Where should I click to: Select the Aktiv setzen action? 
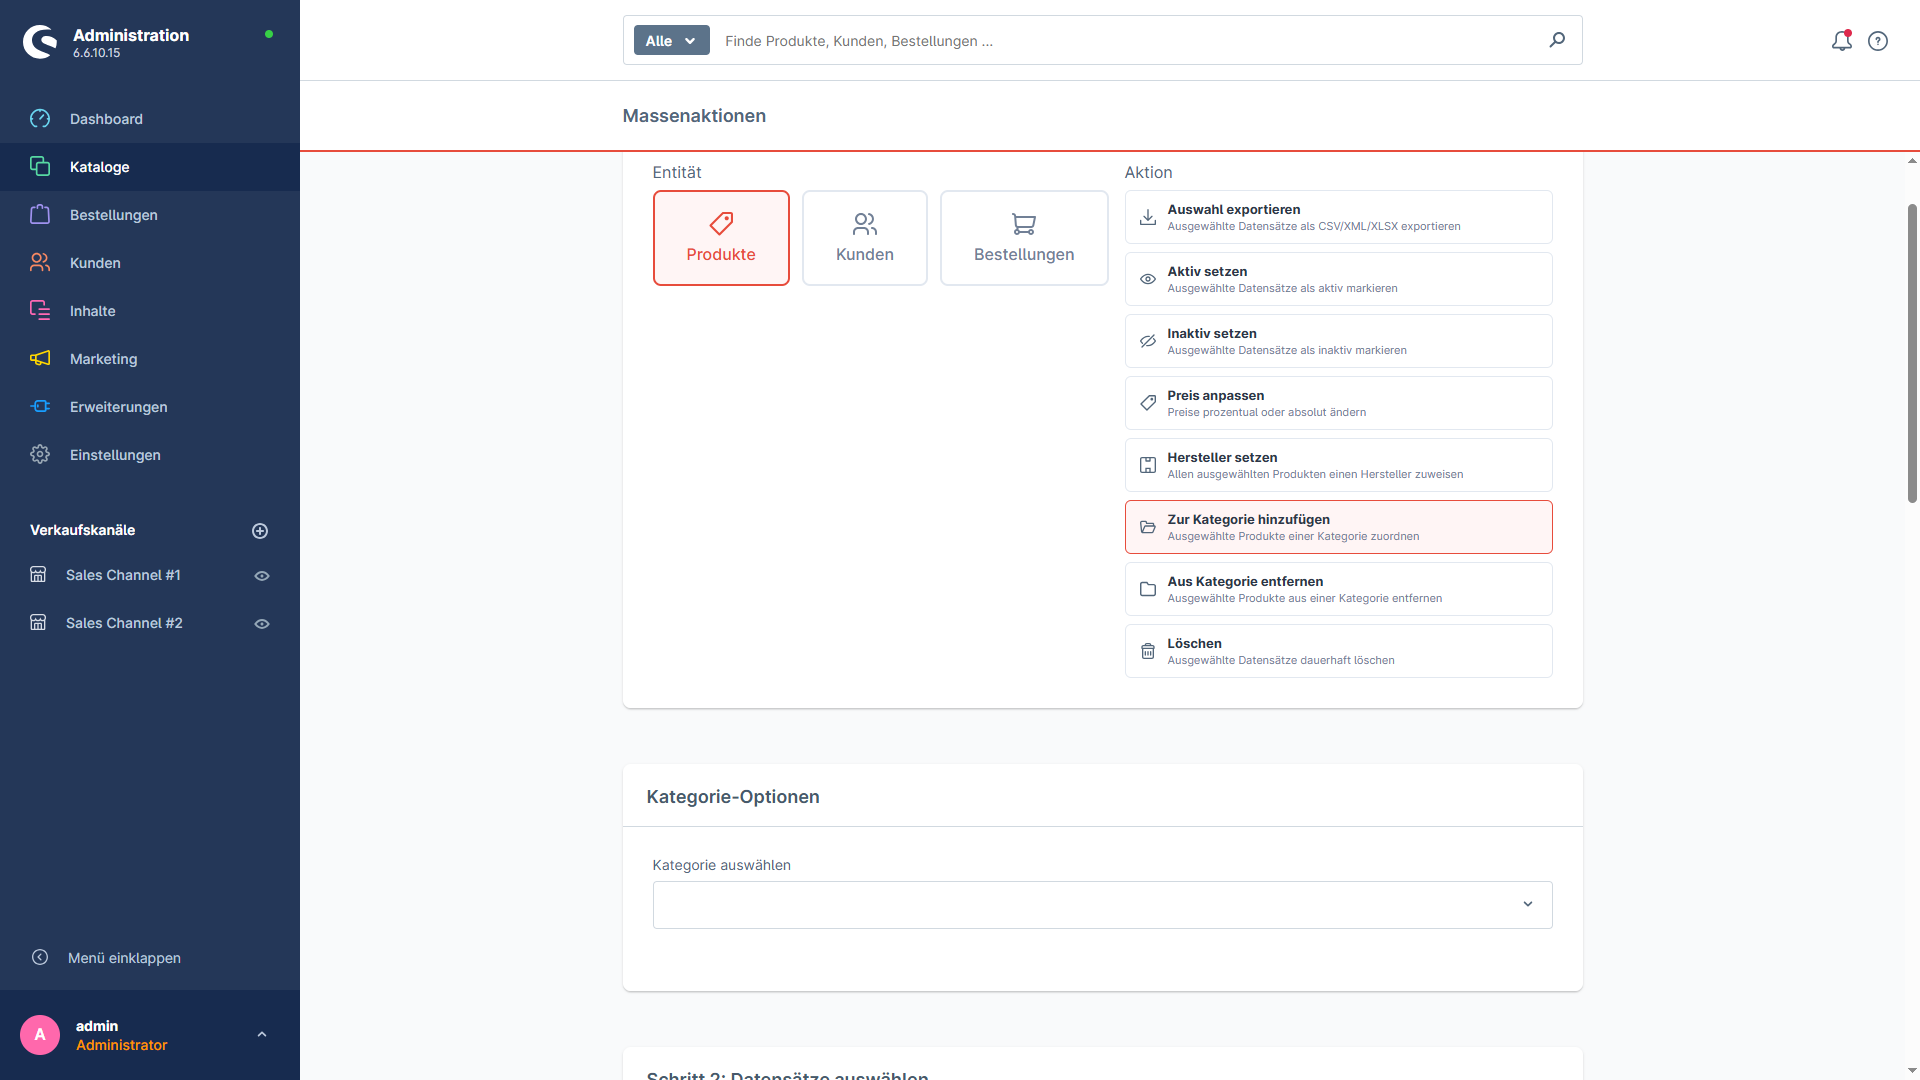pyautogui.click(x=1338, y=279)
